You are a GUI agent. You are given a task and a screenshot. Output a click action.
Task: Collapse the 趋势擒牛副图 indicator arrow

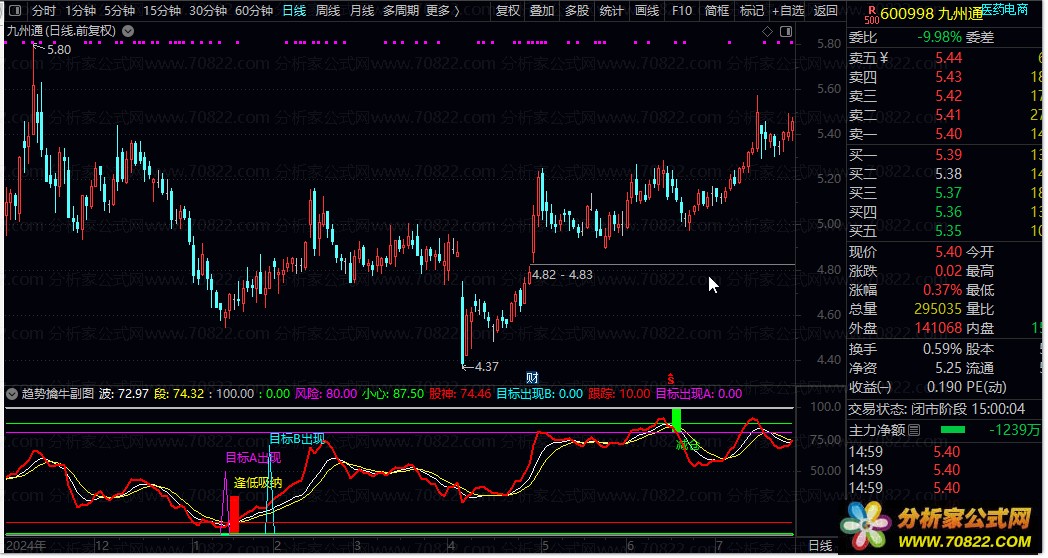(12, 394)
